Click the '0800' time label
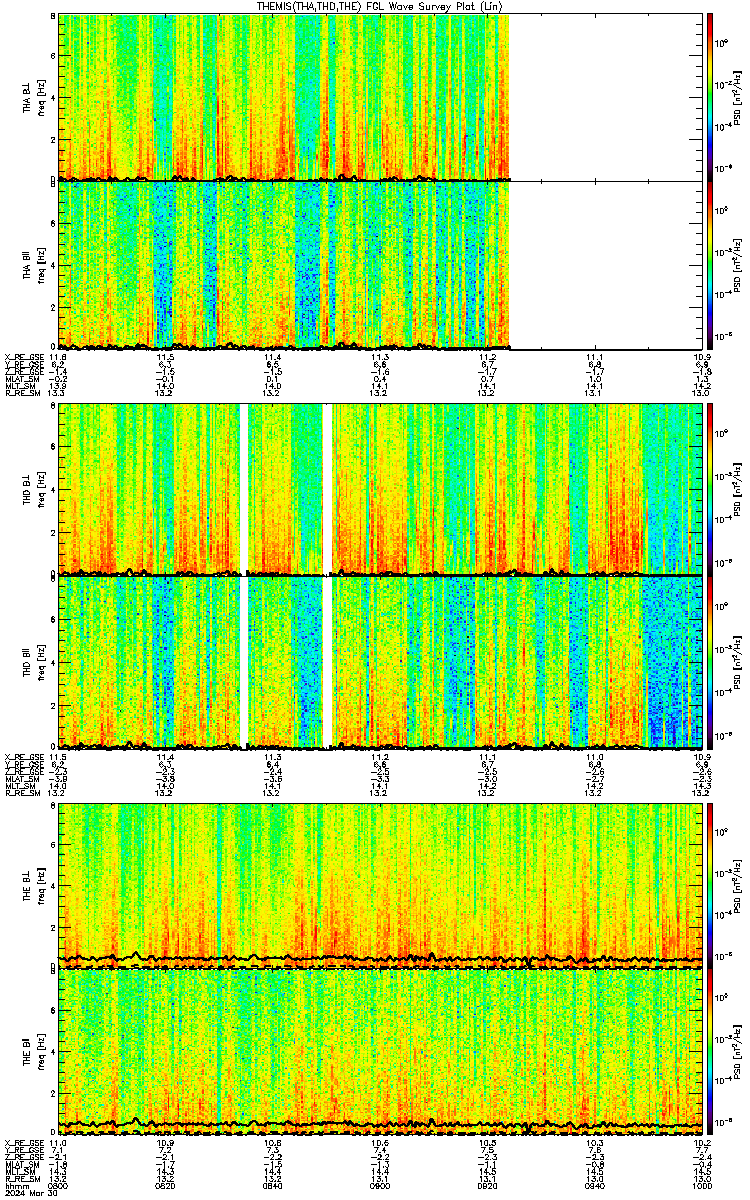 point(59,1186)
